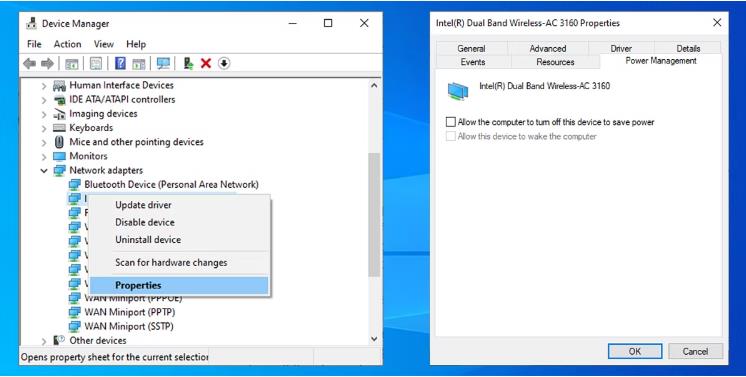Expand the Monitors category
Screen dimensions: 746x377
(x=44, y=157)
